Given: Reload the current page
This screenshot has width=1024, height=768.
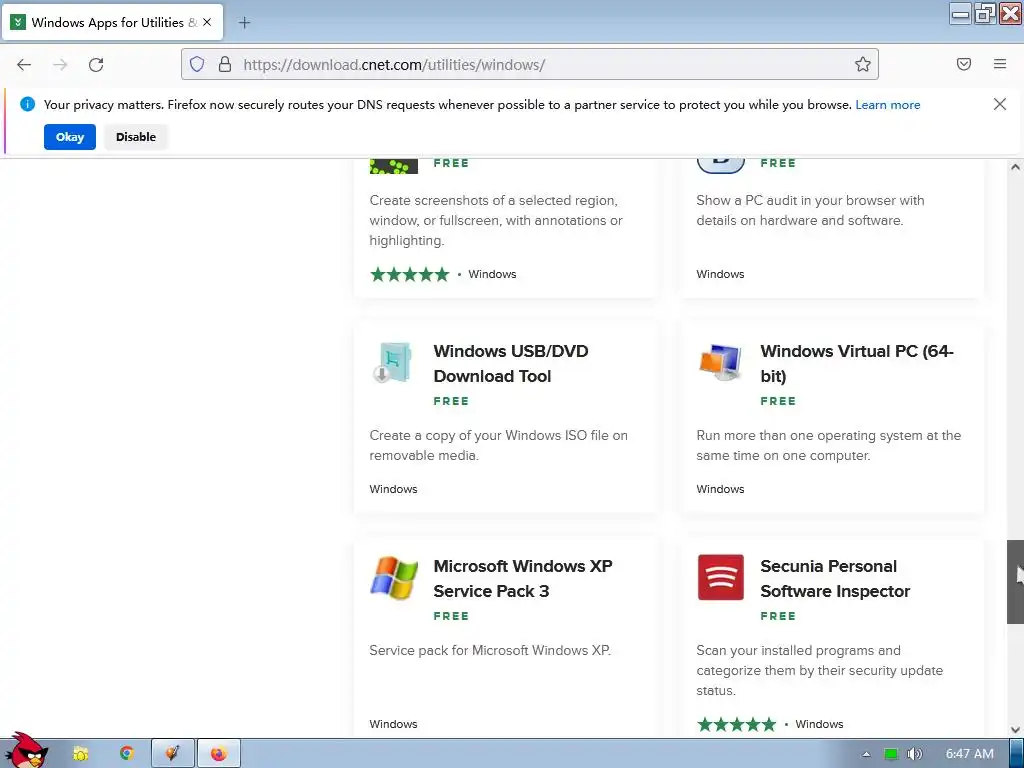Looking at the screenshot, I should [96, 65].
